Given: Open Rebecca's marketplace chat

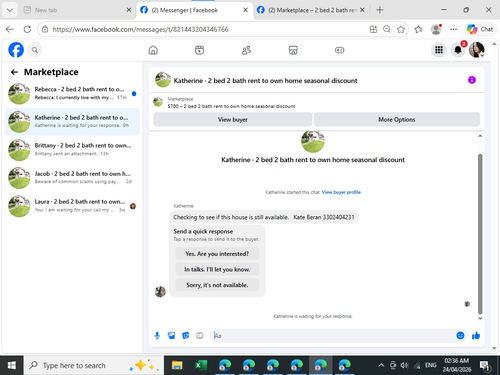Looking at the screenshot, I should [72, 93].
